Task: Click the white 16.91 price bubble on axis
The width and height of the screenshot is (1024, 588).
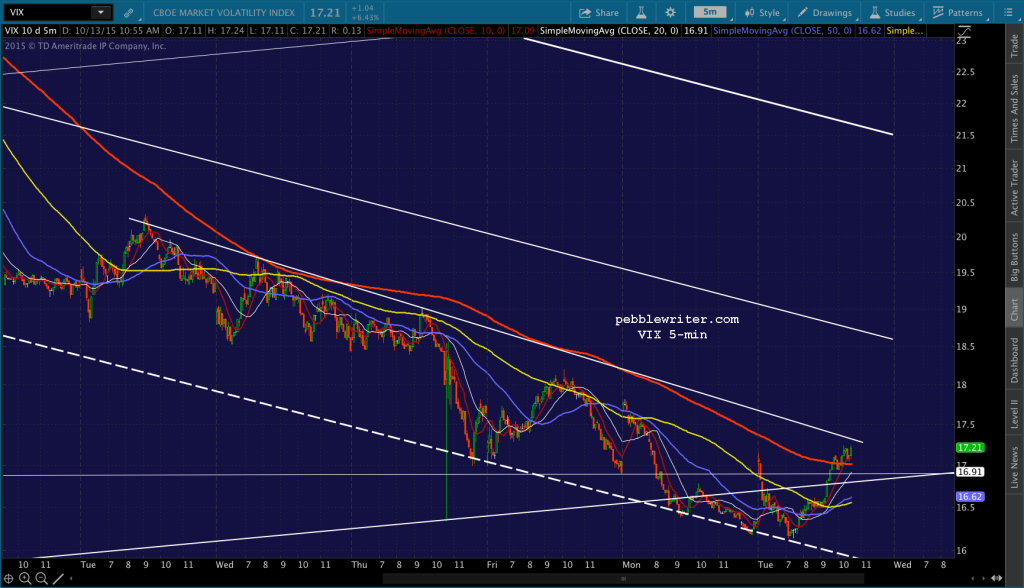Action: pos(970,472)
